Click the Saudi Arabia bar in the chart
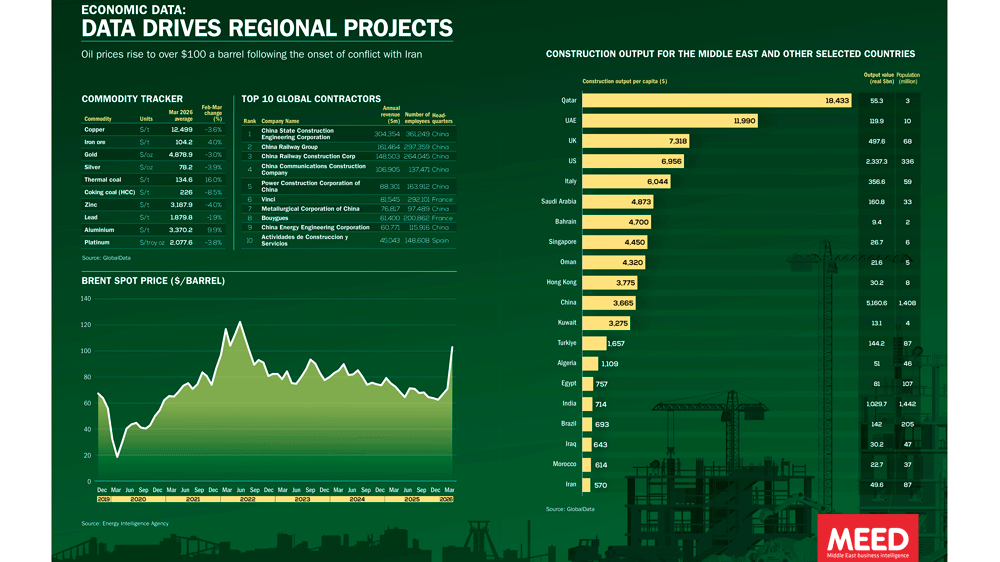The image size is (1000, 562). tap(617, 202)
